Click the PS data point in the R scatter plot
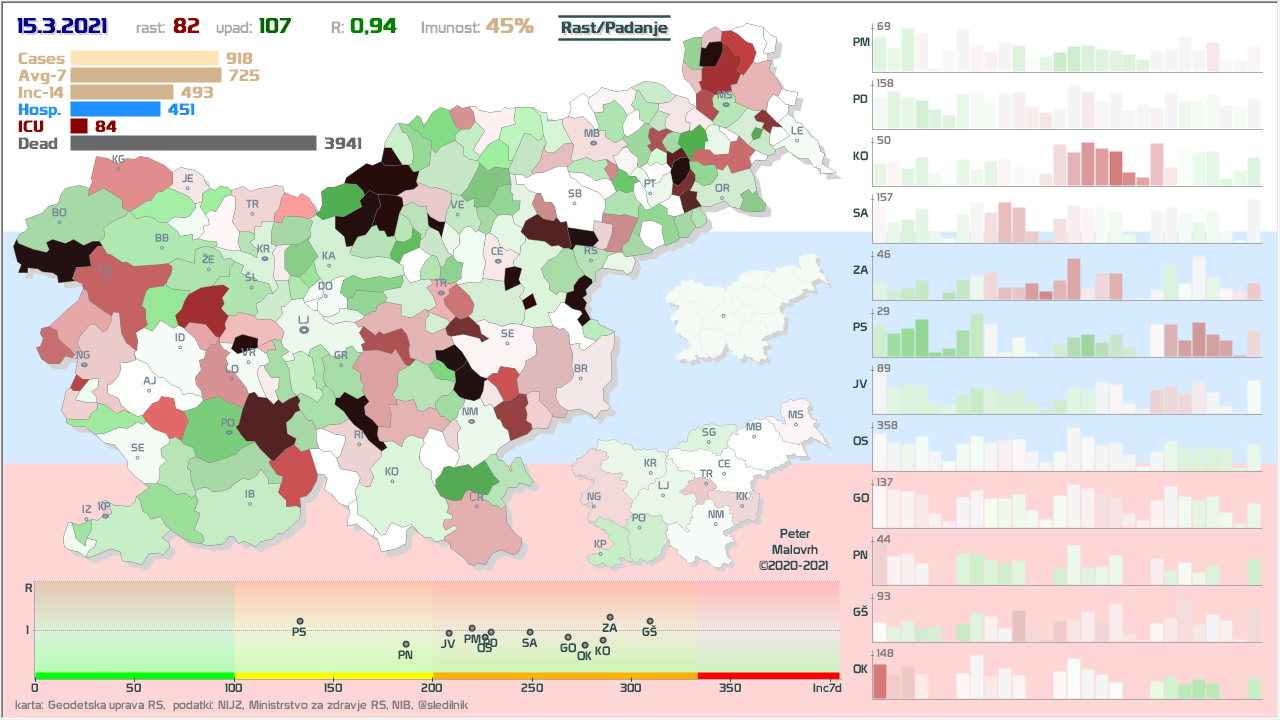 [x=299, y=621]
